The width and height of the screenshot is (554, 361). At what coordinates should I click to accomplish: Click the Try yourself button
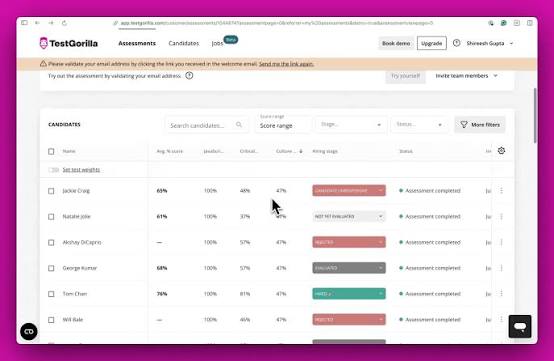[405, 76]
